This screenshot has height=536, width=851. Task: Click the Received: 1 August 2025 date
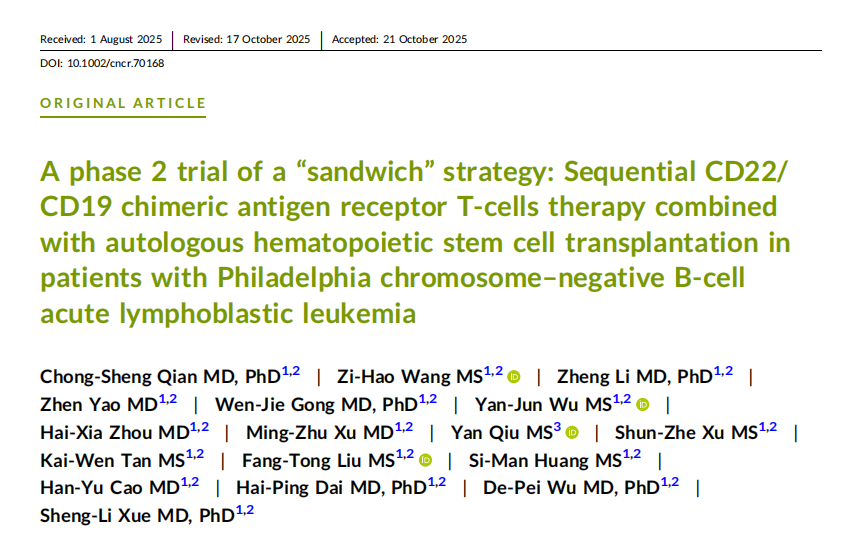pyautogui.click(x=101, y=39)
